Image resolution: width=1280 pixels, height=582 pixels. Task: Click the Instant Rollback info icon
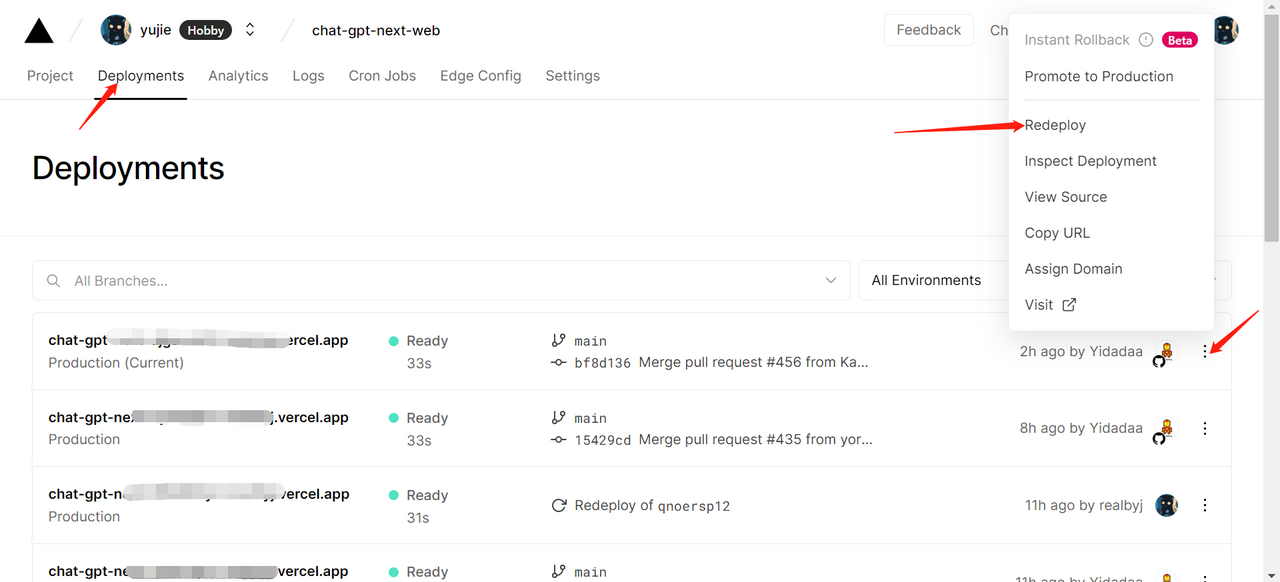pyautogui.click(x=1146, y=40)
